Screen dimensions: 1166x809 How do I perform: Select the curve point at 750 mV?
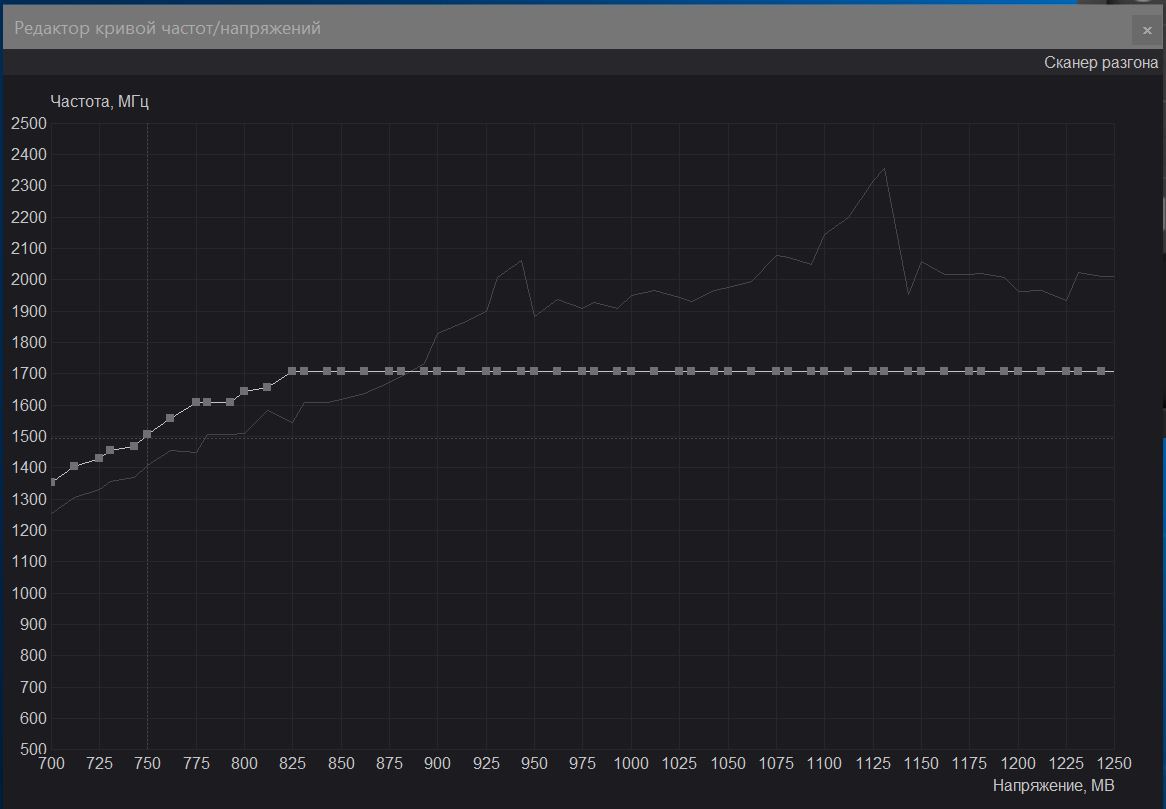(x=147, y=434)
